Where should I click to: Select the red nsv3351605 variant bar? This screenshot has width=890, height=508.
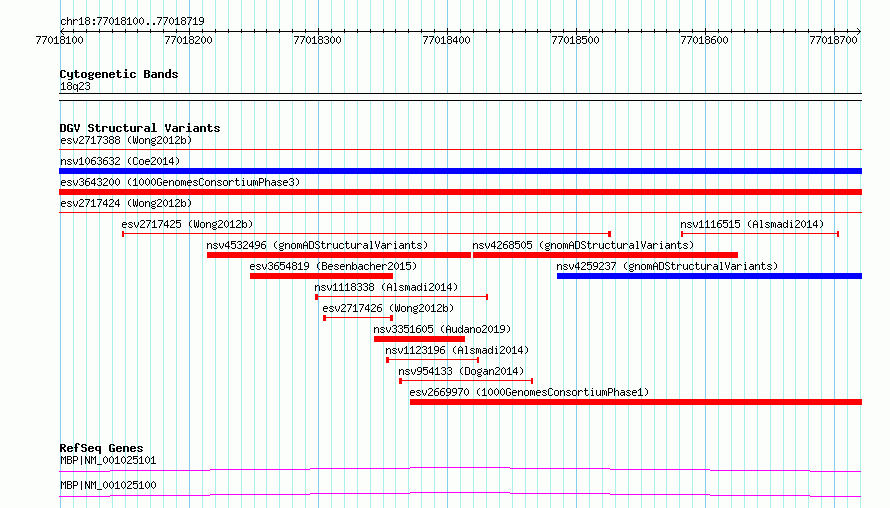point(419,339)
